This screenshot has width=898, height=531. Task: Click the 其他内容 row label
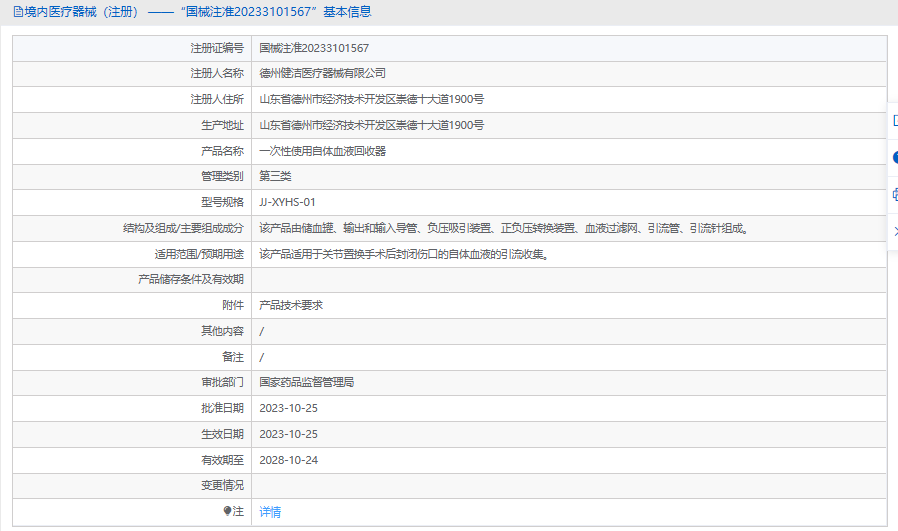coord(222,331)
